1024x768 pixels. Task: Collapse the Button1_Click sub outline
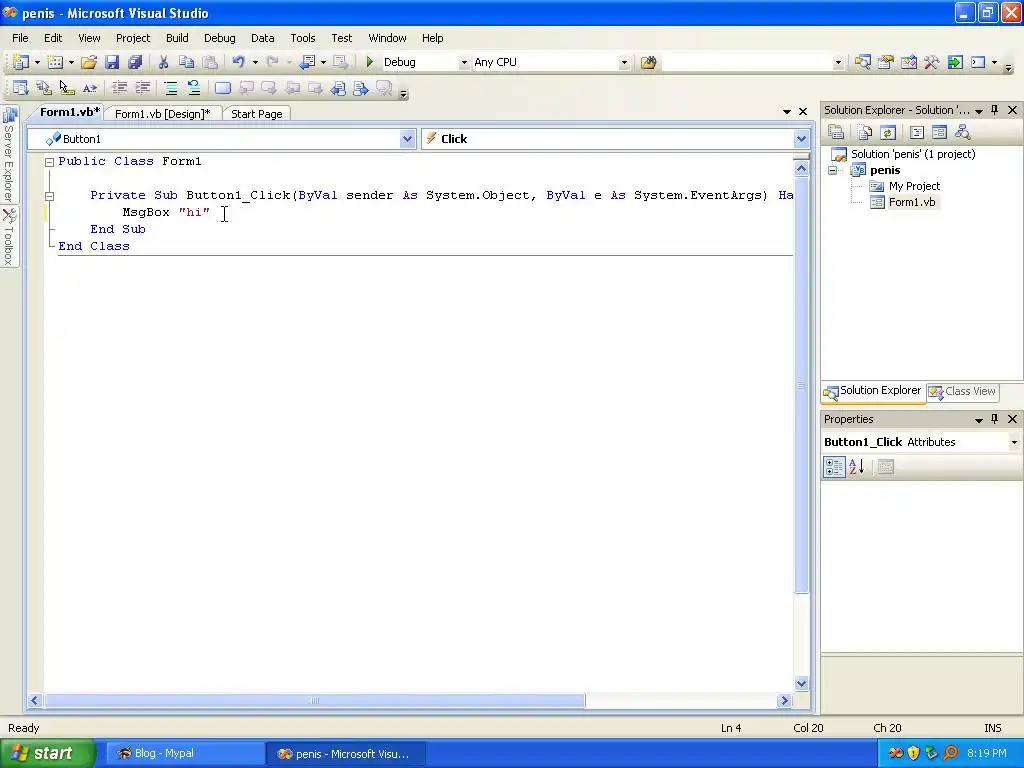[x=49, y=196]
